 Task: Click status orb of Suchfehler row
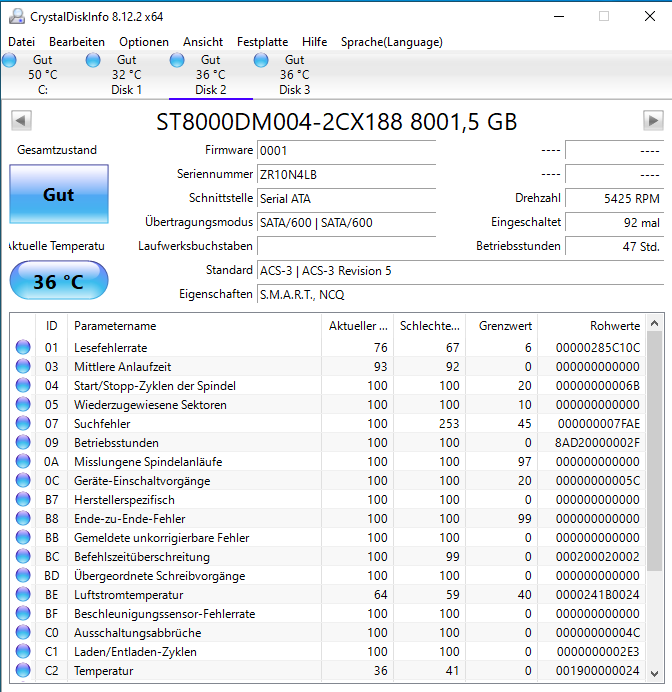[x=23, y=423]
